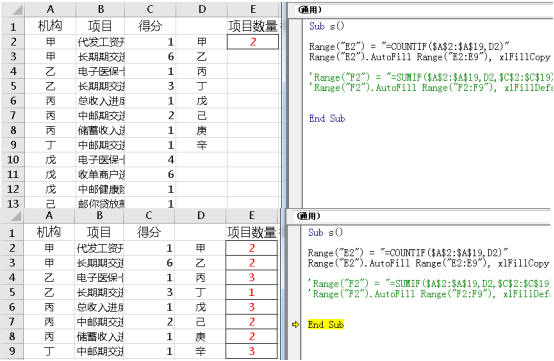This screenshot has height=361, width=554.
Task: Select the cell starting with 邮你贷放
Action: (x=100, y=203)
